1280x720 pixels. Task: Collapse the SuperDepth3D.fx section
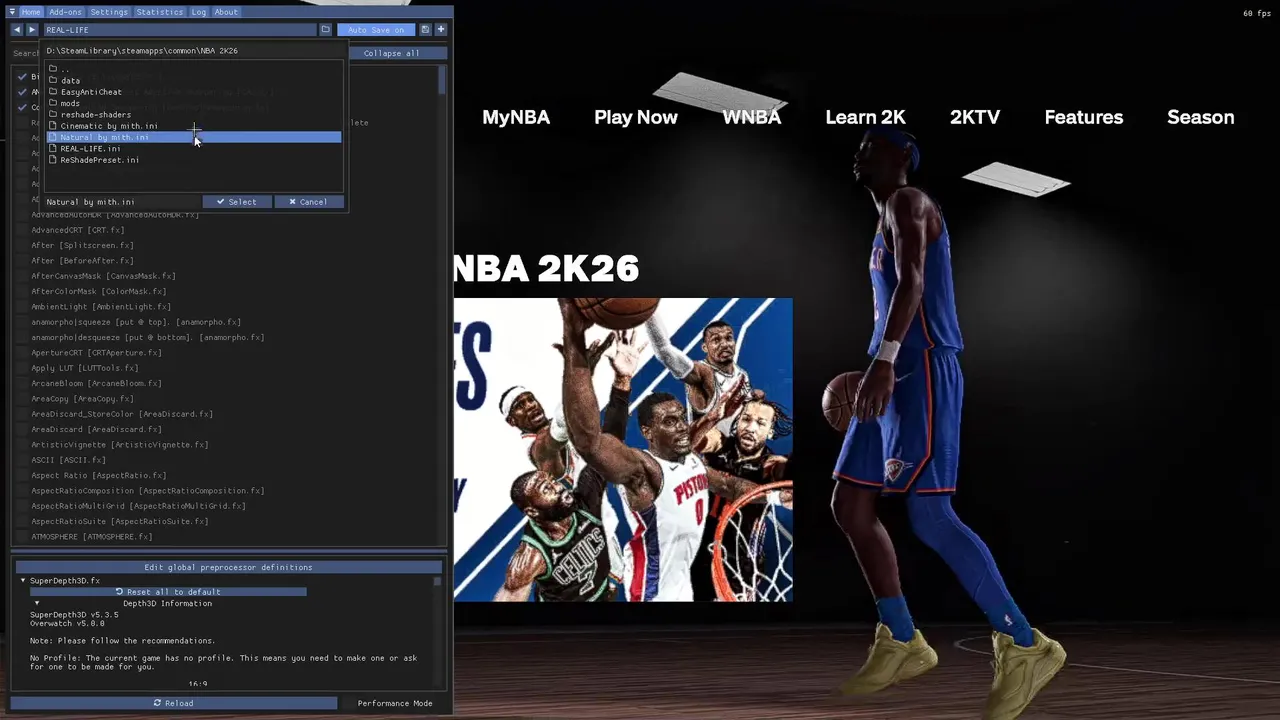(x=23, y=581)
